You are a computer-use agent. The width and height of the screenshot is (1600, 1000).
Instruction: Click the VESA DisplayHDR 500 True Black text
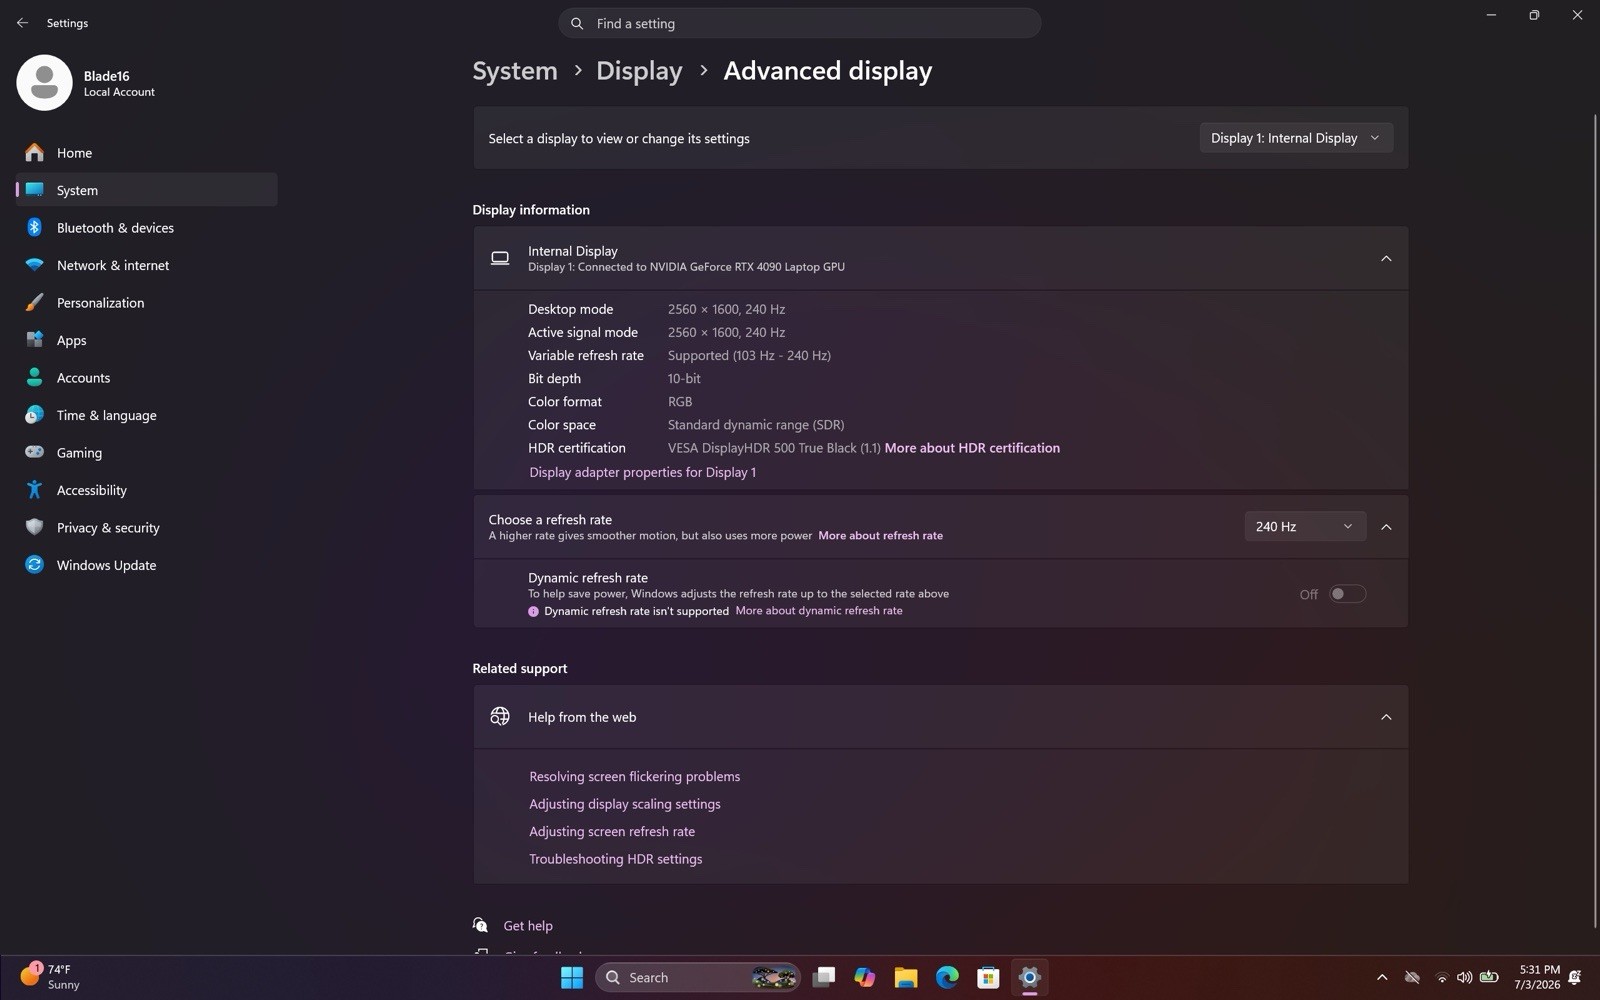773,448
